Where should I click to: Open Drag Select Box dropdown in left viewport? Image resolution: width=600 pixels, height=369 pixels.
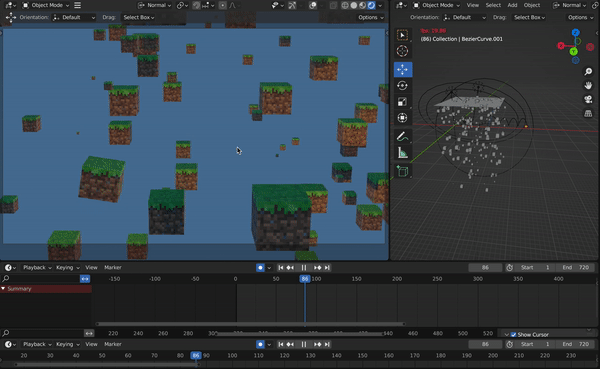coord(139,17)
